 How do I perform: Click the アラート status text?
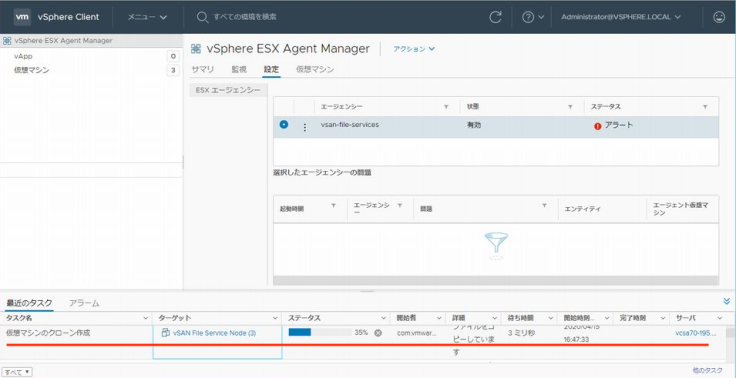[x=619, y=125]
